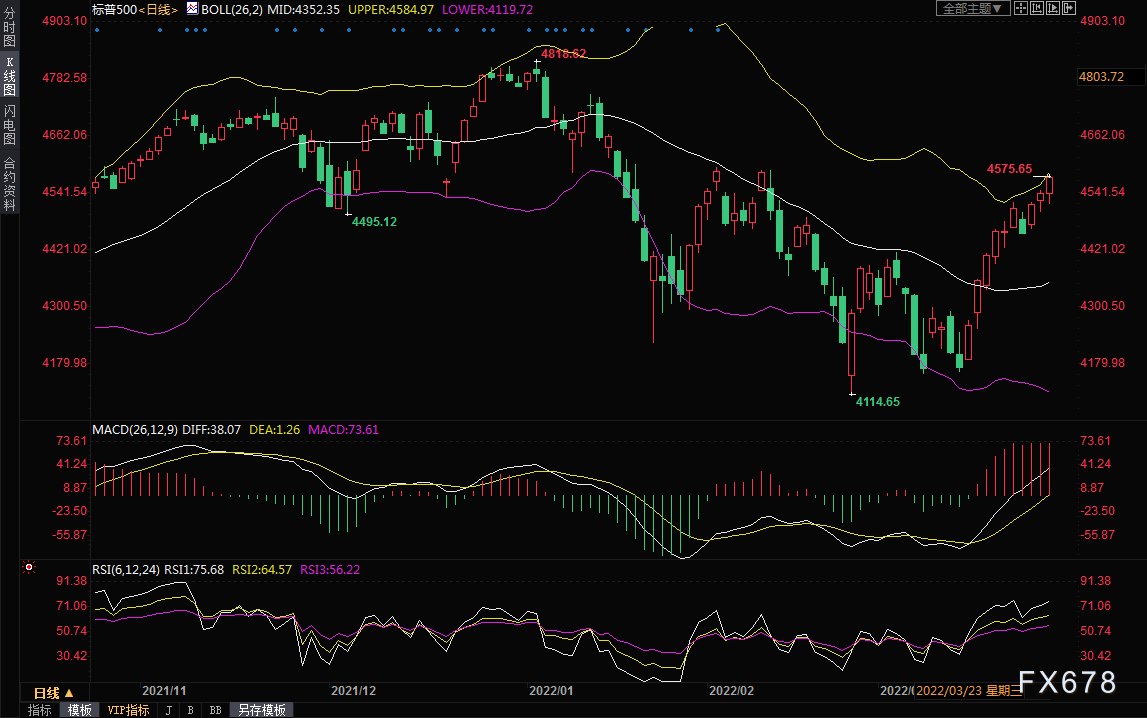Image resolution: width=1147 pixels, height=718 pixels.
Task: Click the BOLL indicator icon beside the title
Action: (x=192, y=9)
